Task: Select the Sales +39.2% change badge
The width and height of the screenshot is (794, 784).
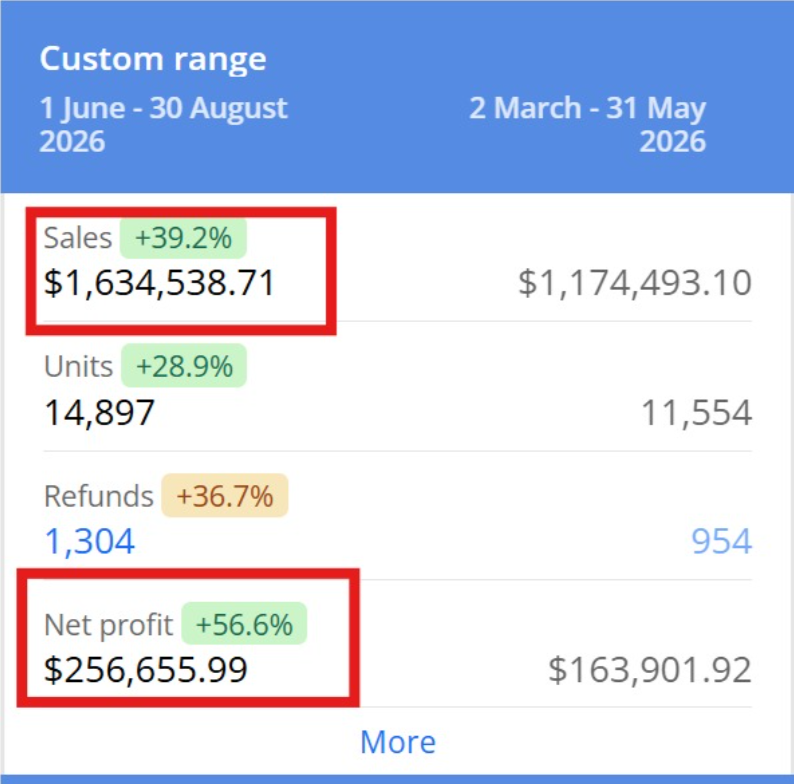Action: point(183,238)
